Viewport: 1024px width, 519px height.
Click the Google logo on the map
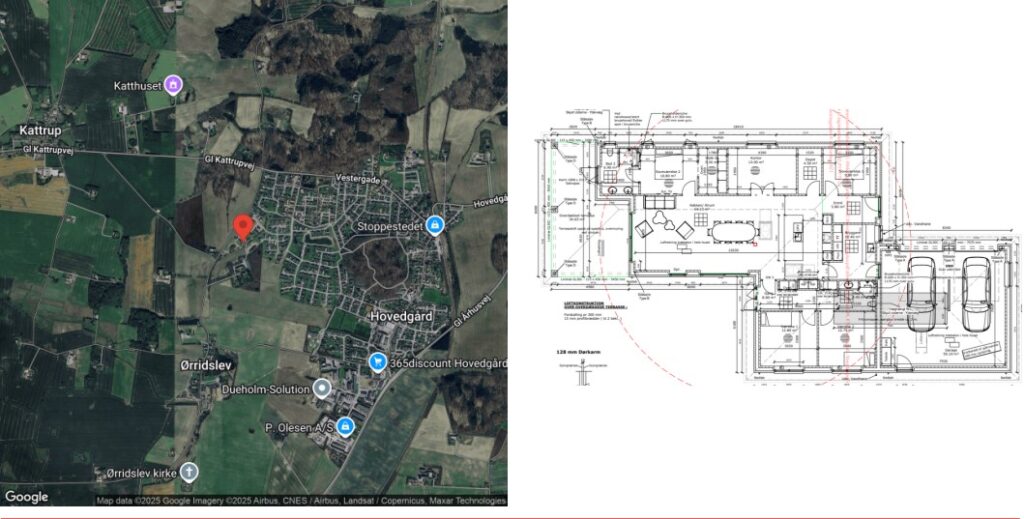pos(26,496)
